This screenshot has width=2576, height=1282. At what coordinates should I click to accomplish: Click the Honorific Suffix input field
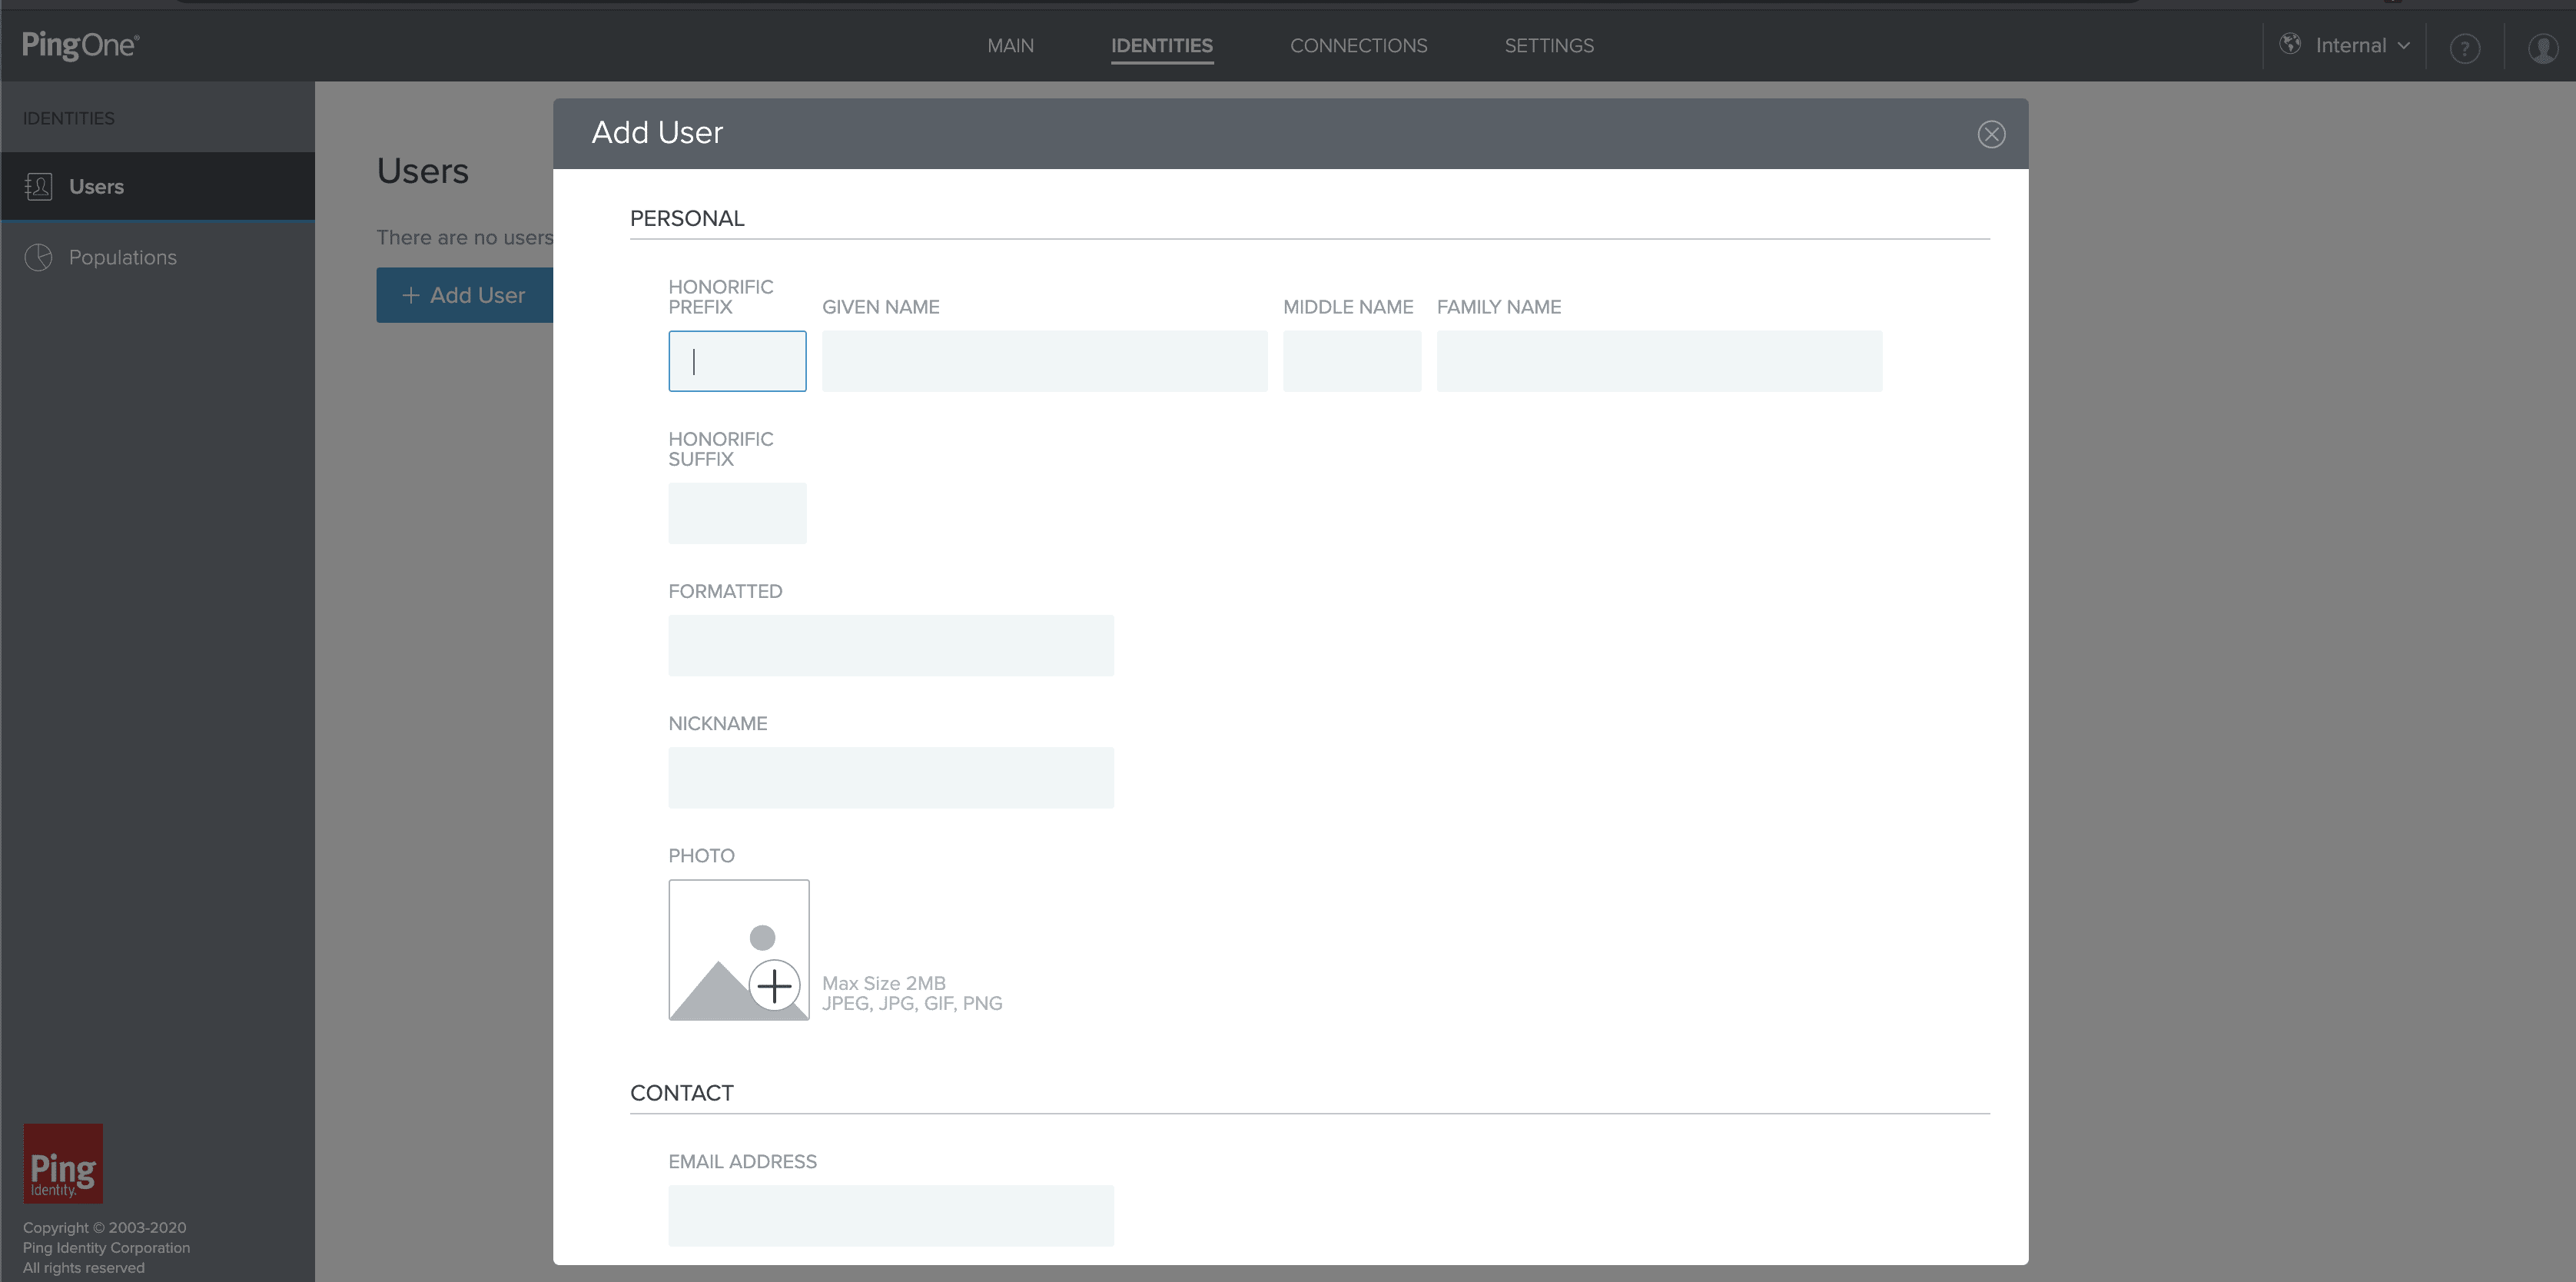737,513
